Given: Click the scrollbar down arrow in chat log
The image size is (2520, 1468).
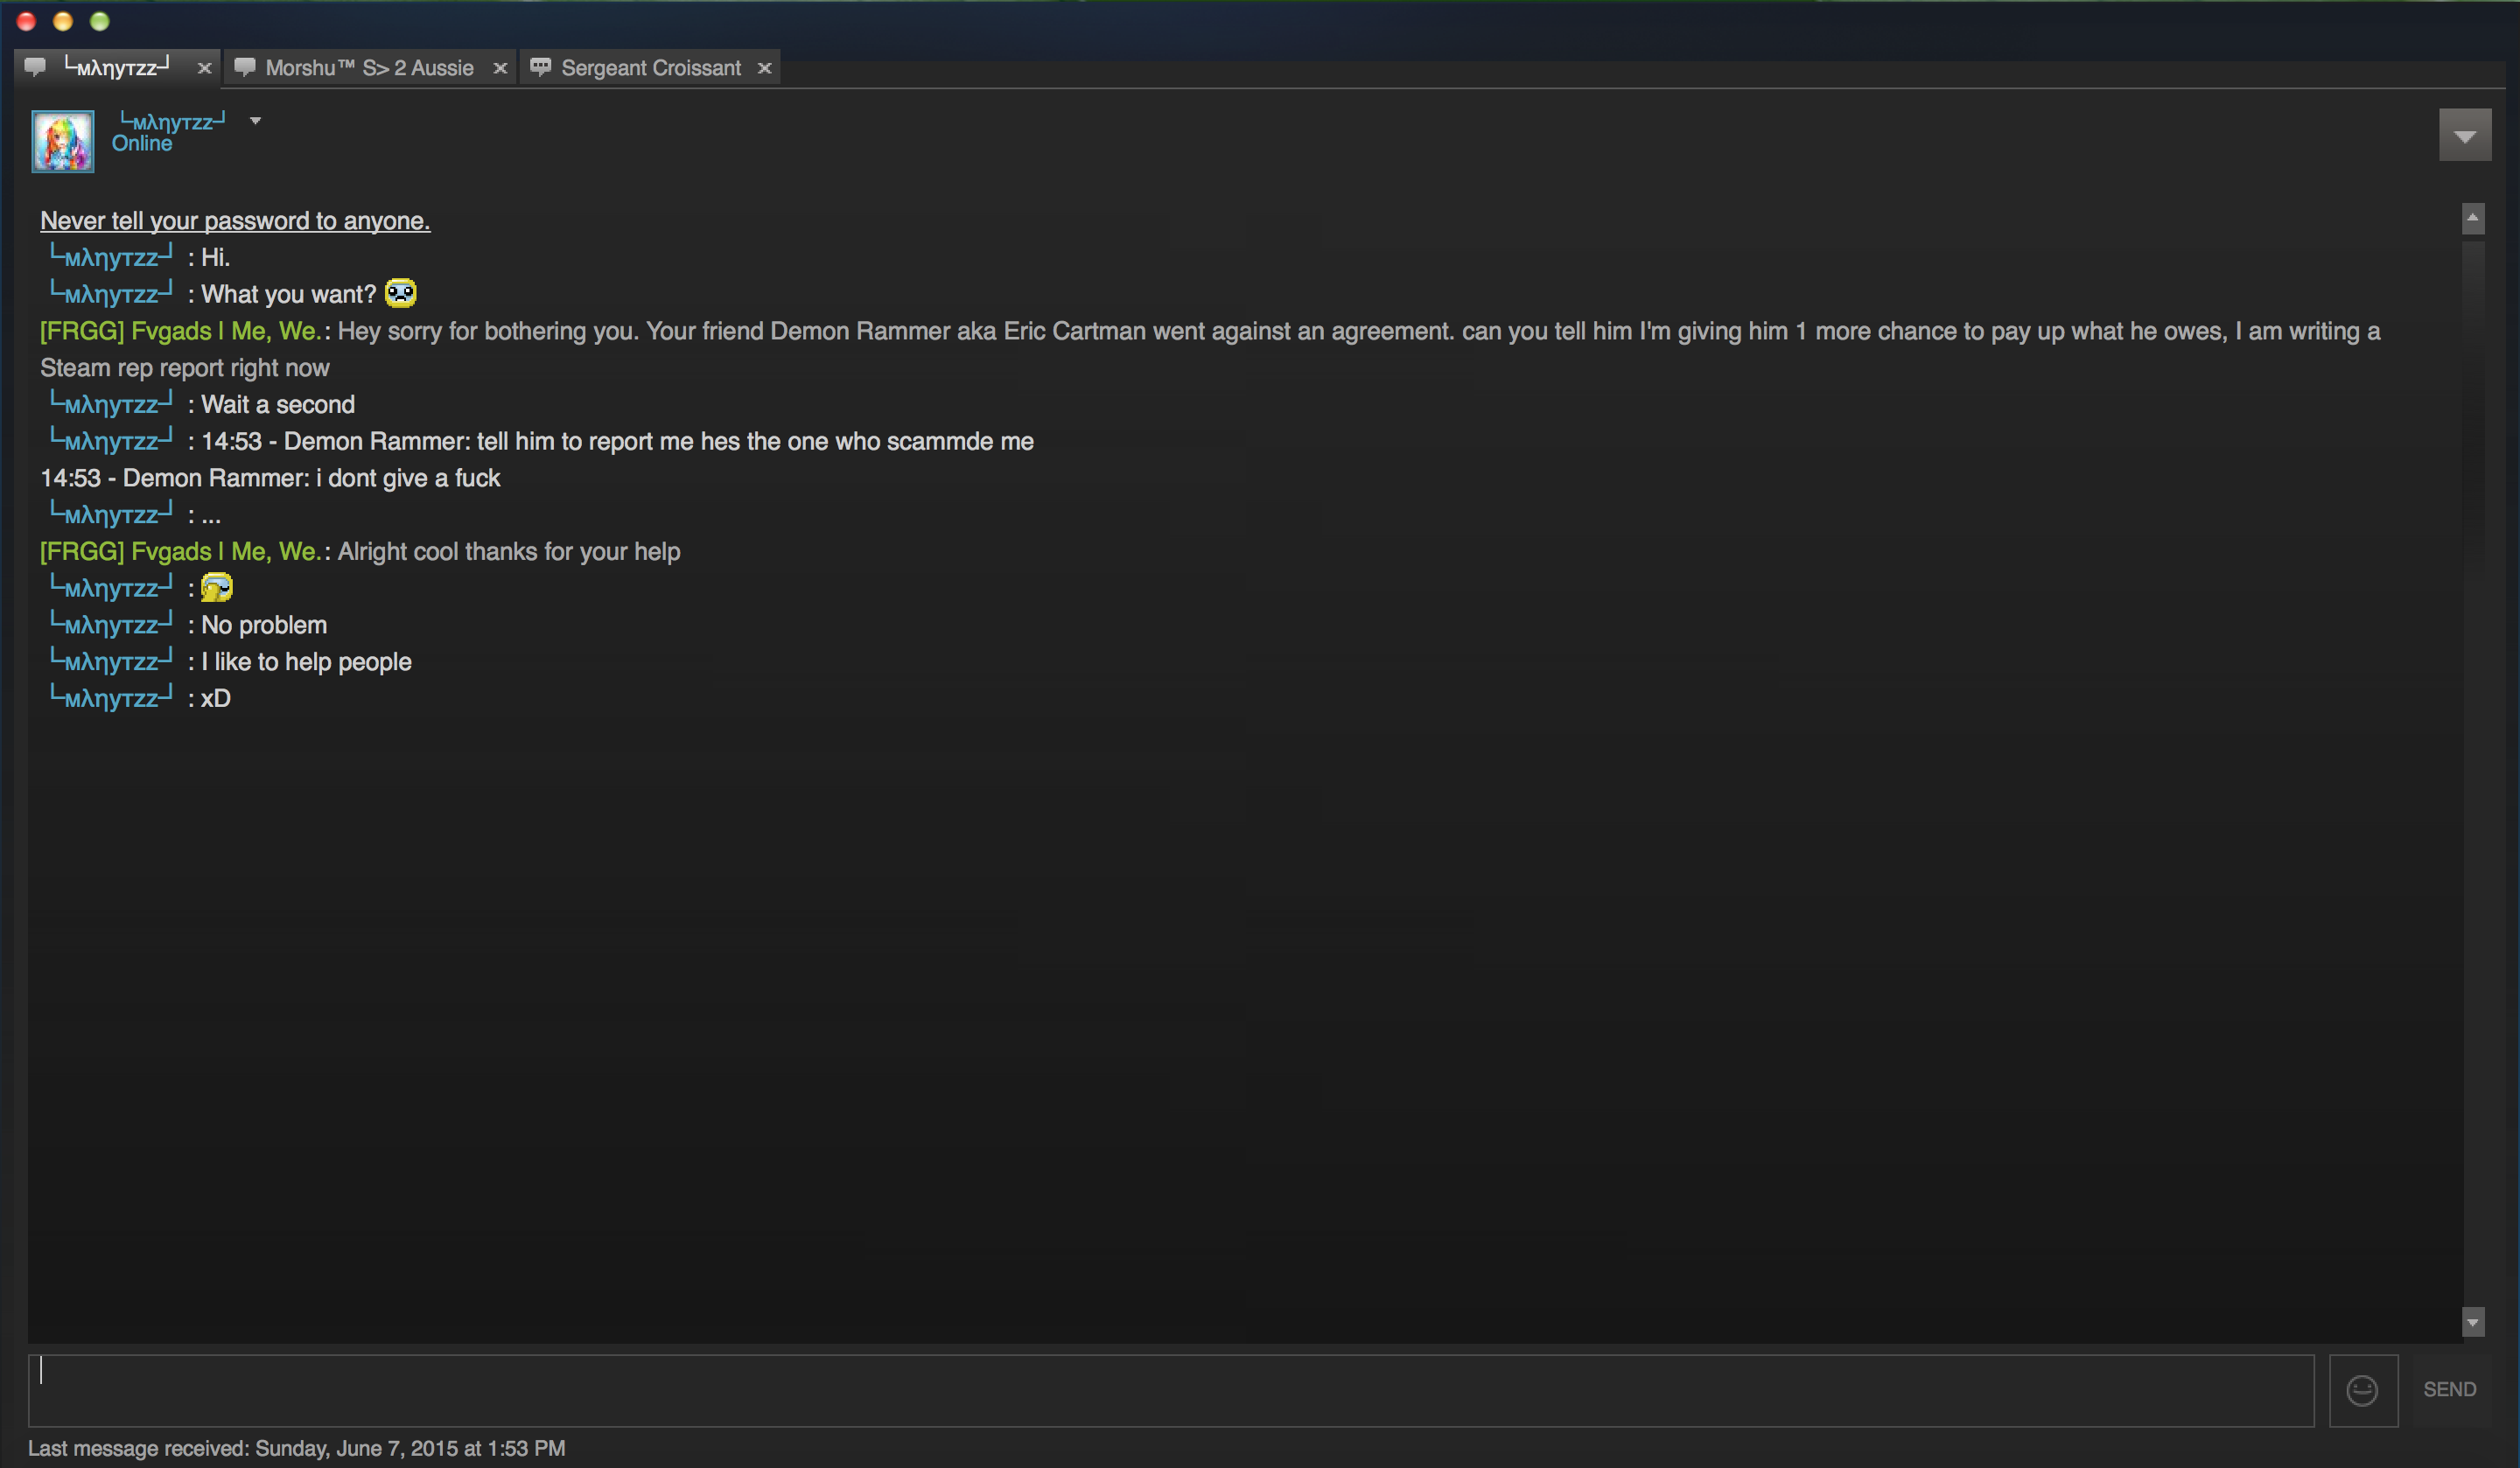Looking at the screenshot, I should tap(2472, 1321).
